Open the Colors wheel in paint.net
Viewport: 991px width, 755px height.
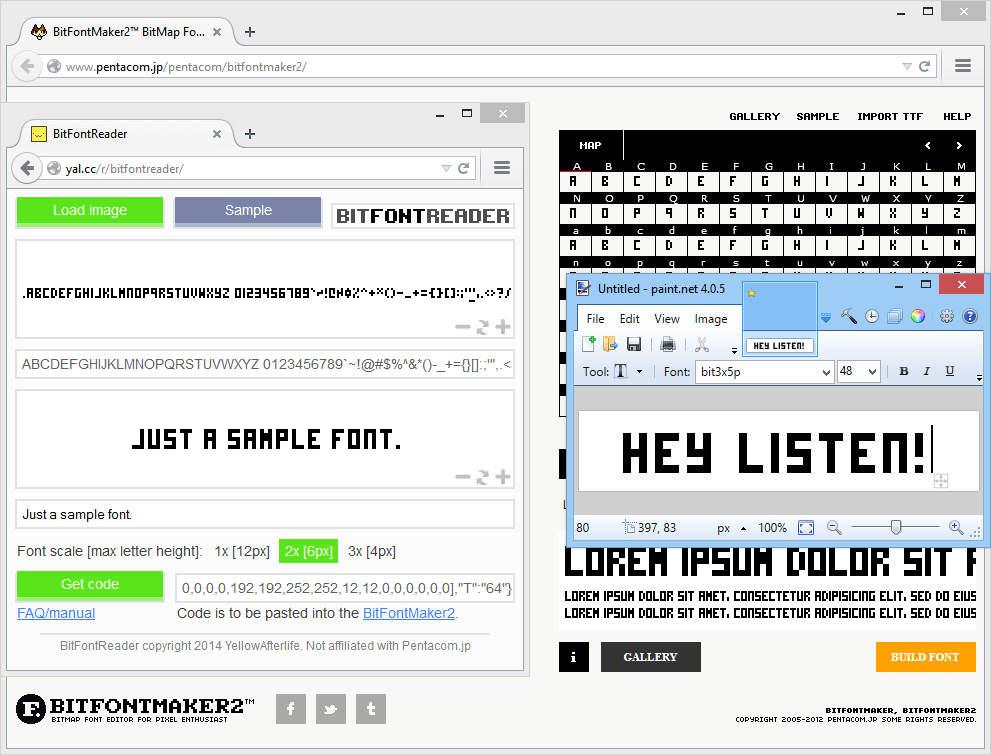tap(918, 316)
